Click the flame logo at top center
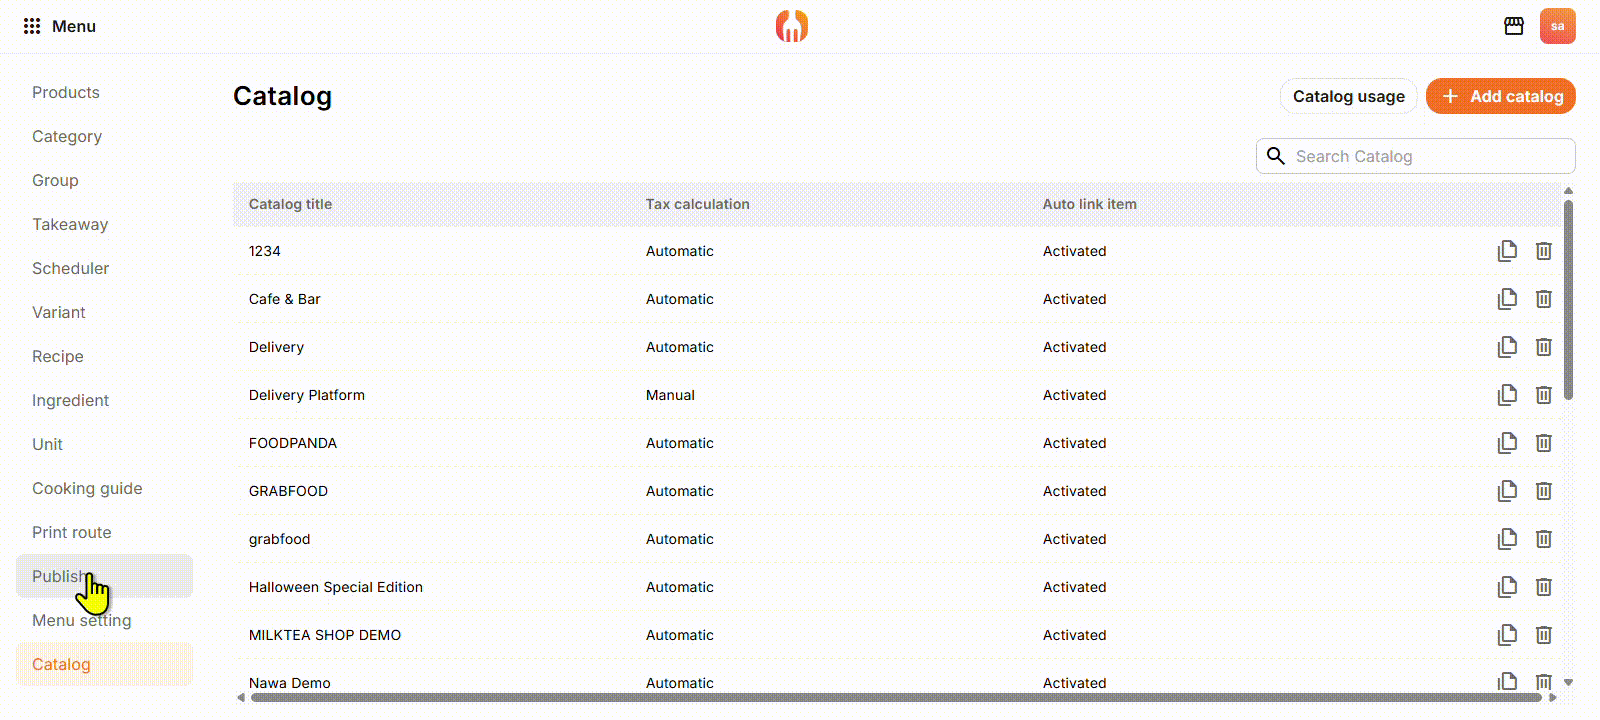 pos(792,26)
